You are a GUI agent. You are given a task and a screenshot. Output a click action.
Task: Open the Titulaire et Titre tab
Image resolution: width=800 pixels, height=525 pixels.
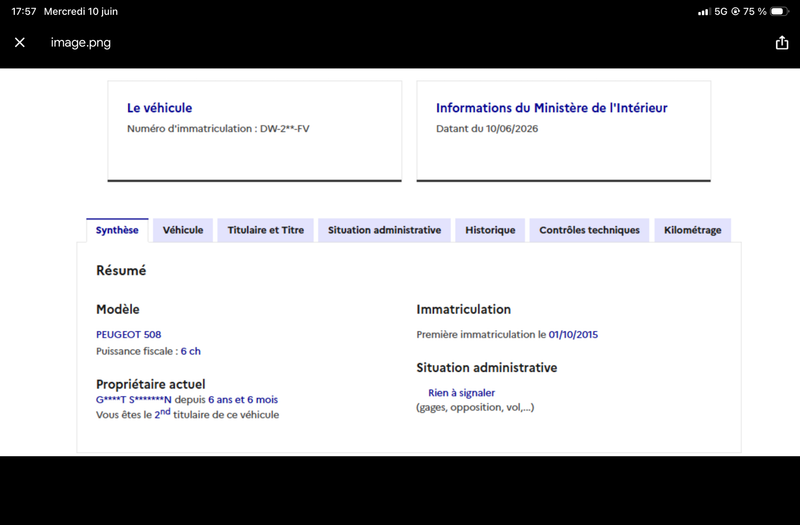(265, 230)
